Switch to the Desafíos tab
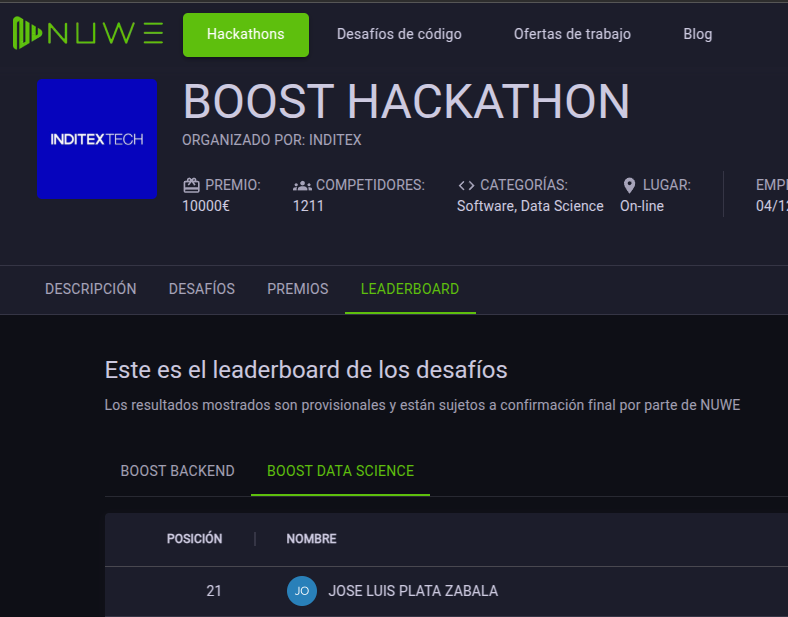 click(202, 289)
